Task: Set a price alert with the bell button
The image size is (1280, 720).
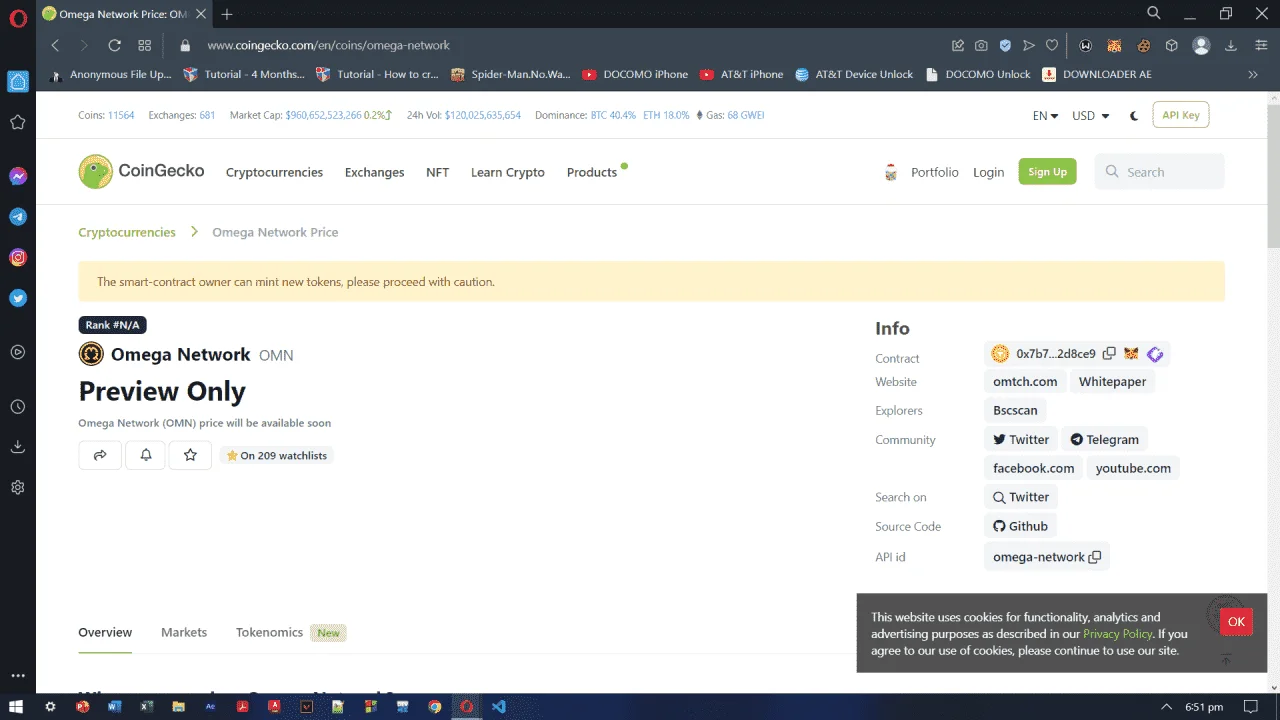Action: tap(146, 455)
